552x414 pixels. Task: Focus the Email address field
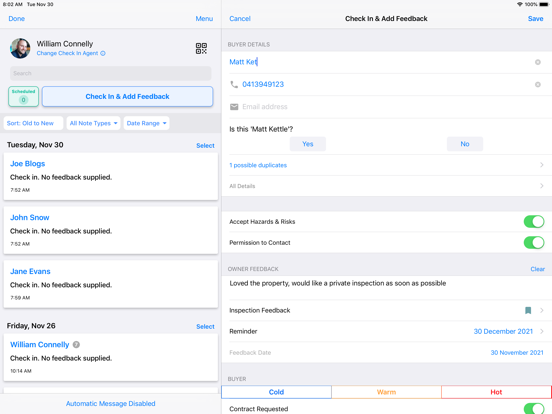[x=387, y=107]
